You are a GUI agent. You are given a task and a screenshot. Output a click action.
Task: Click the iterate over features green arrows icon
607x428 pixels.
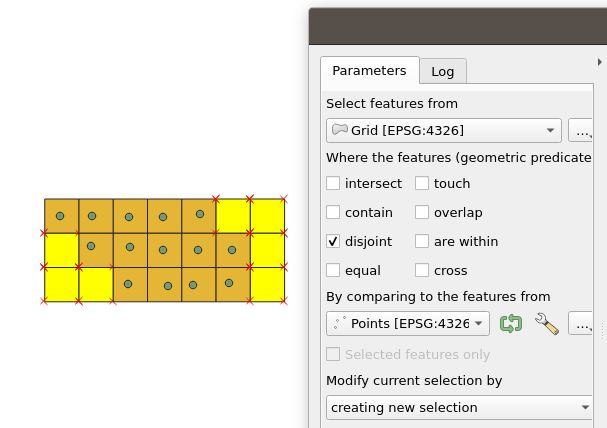pos(511,324)
